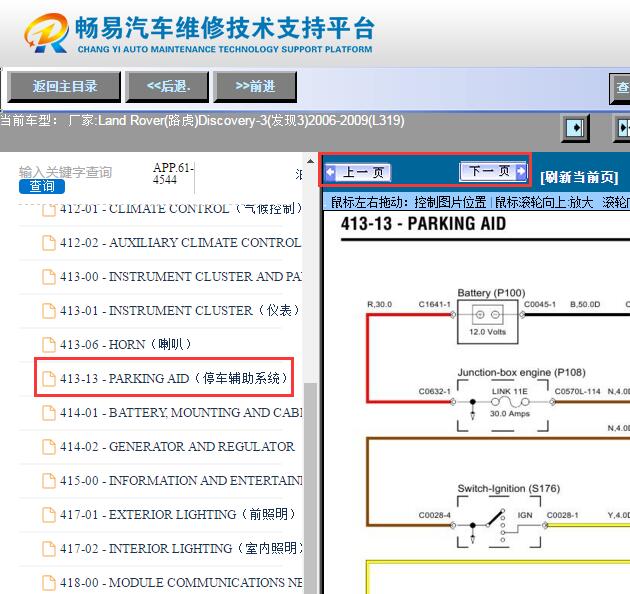The height and width of the screenshot is (594, 630).
Task: Go to next page with 下一页
Action: coord(493,172)
